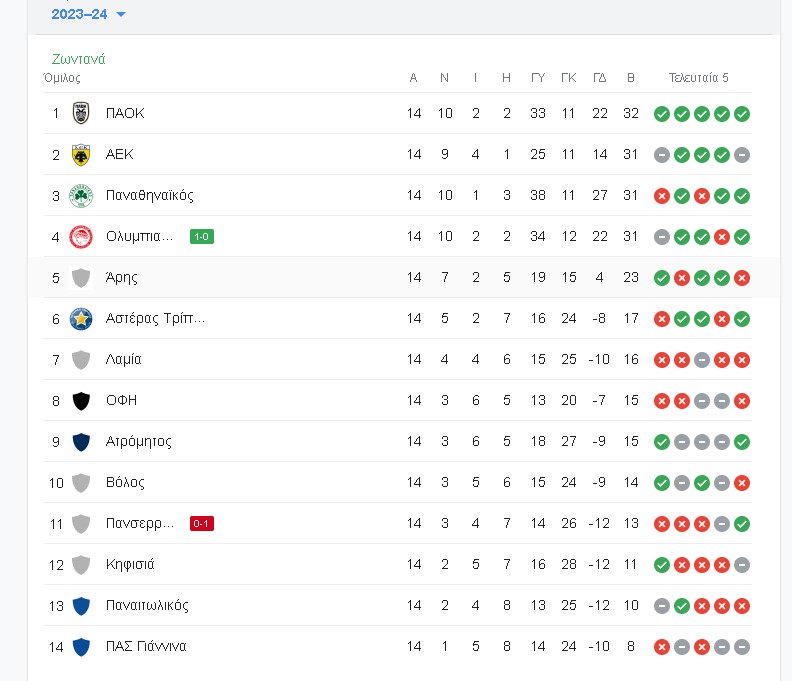Viewport: 792px width, 681px height.
Task: Click Παναθηναϊκός first loss indicator in last five
Action: point(662,196)
